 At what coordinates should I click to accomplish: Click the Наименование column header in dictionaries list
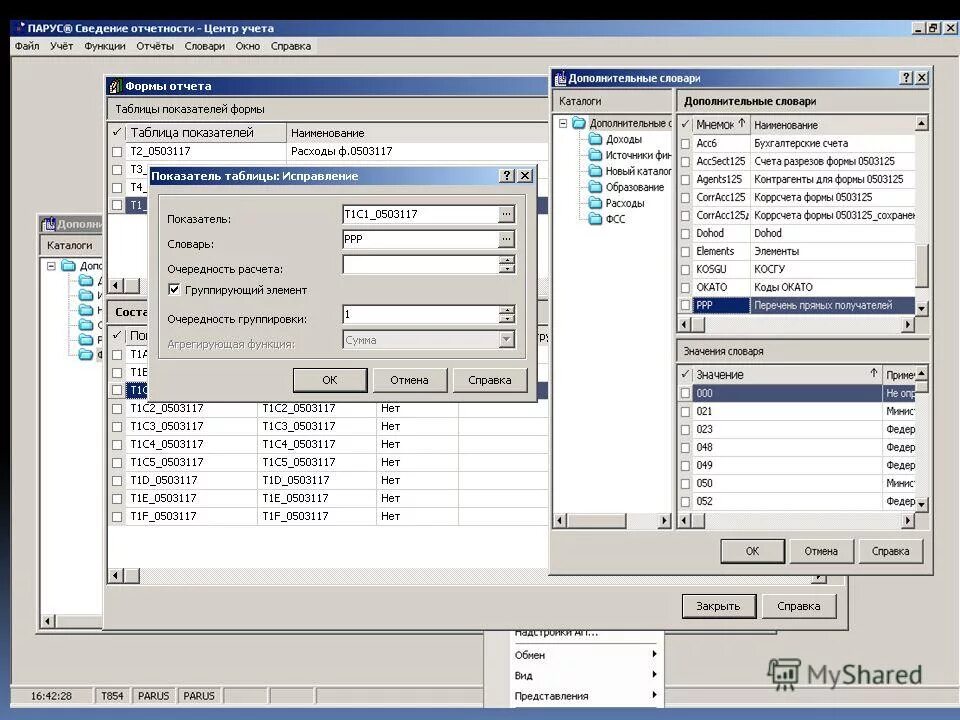833,124
